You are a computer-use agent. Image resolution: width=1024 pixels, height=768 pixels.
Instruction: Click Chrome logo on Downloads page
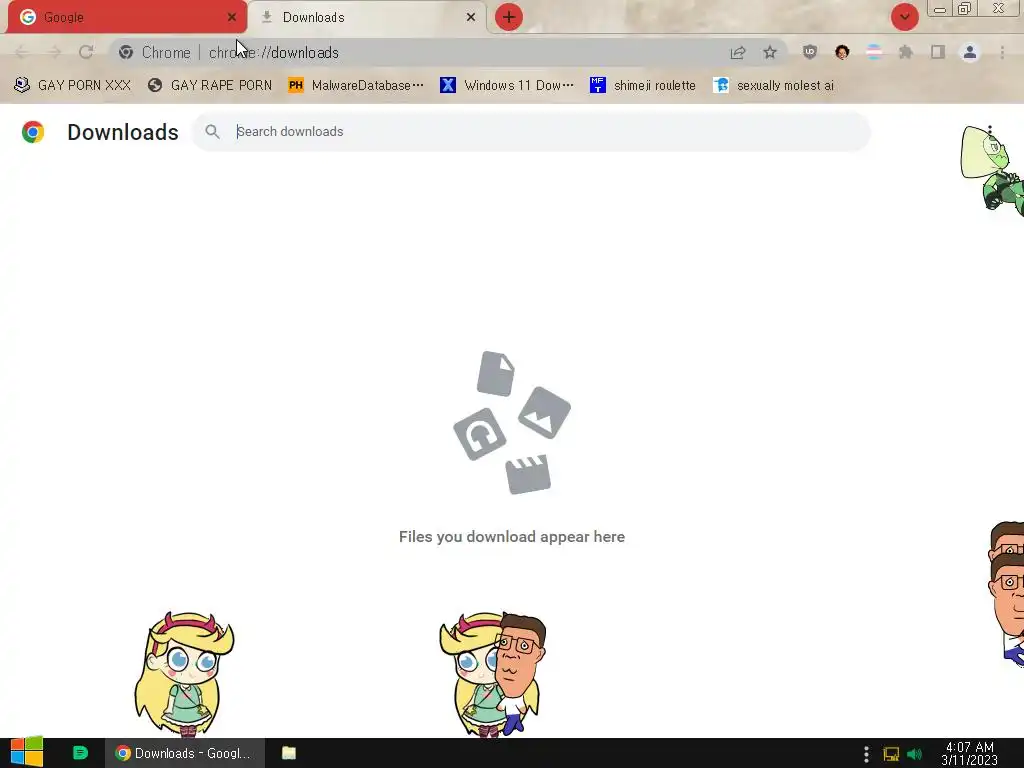(x=33, y=132)
